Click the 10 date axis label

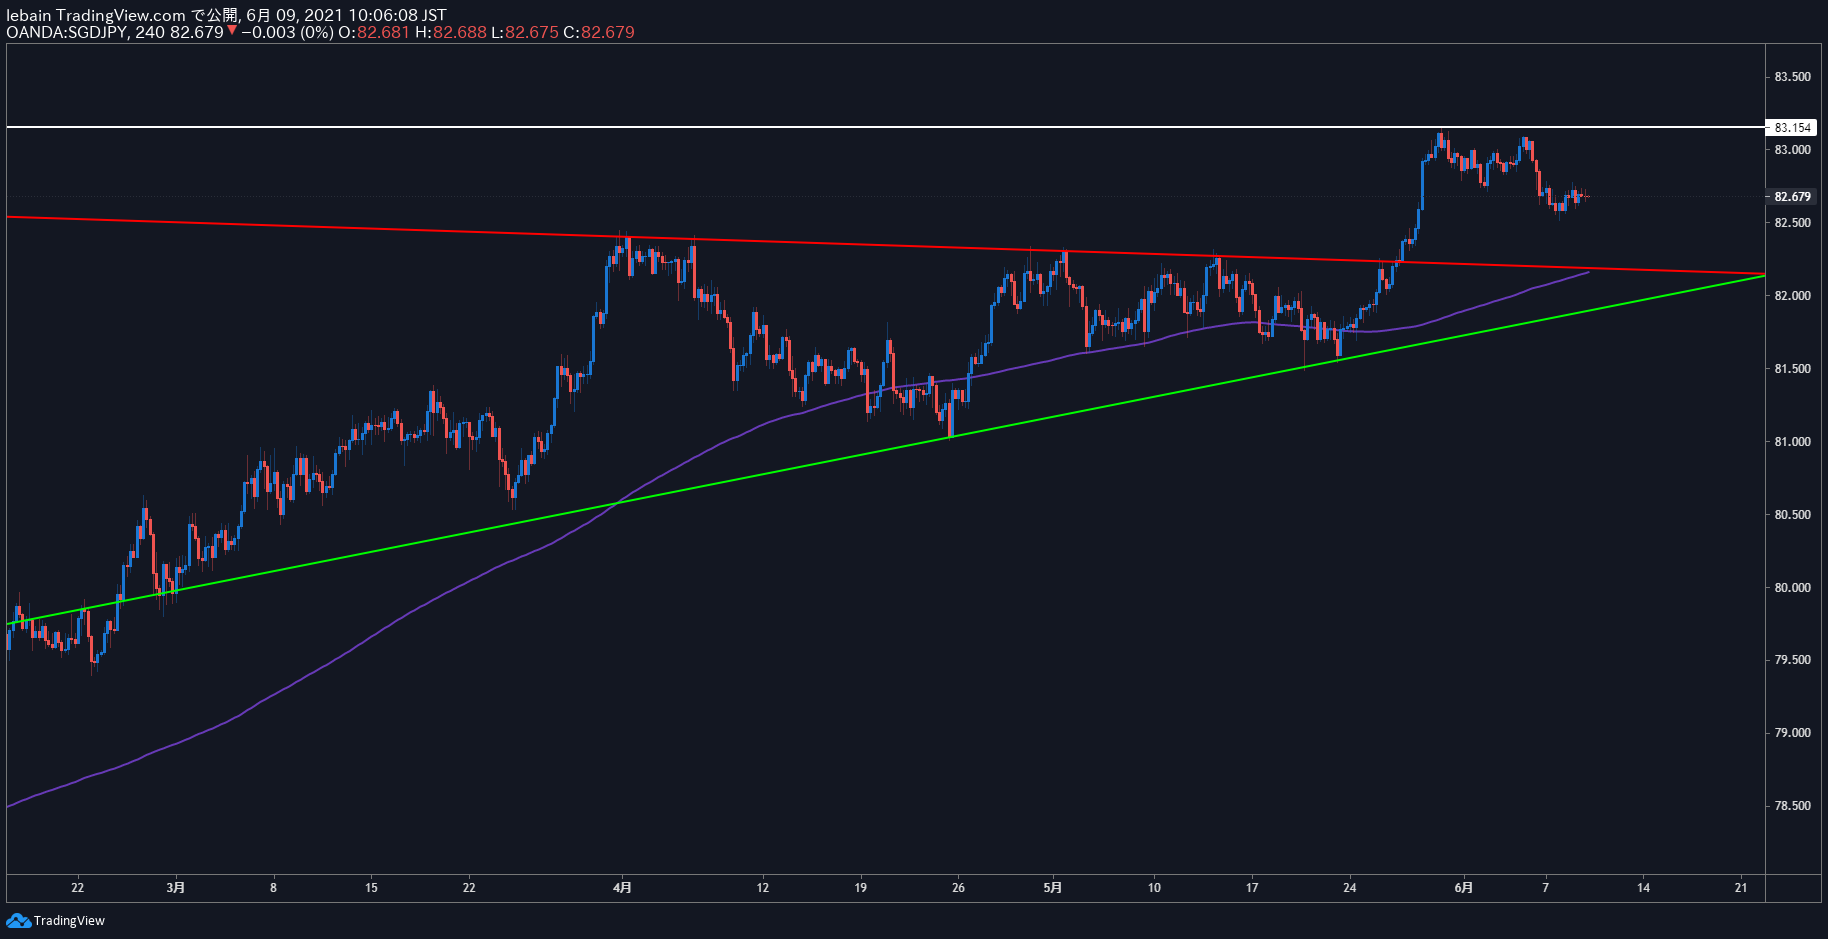pyautogui.click(x=1154, y=888)
